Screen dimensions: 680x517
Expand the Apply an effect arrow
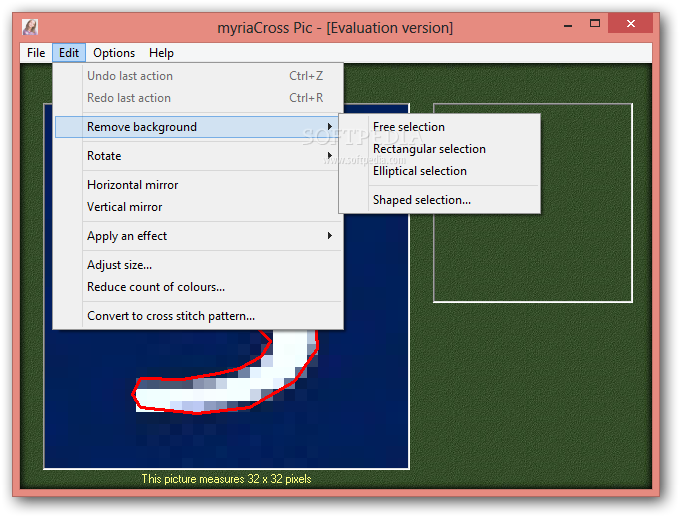coord(330,236)
